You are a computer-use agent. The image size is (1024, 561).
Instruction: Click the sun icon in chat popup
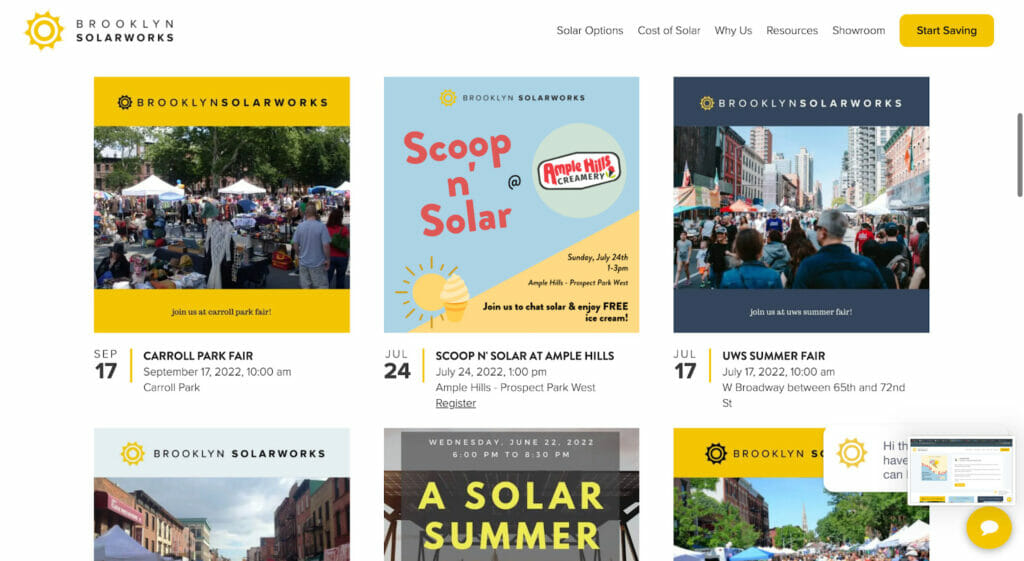pyautogui.click(x=852, y=453)
